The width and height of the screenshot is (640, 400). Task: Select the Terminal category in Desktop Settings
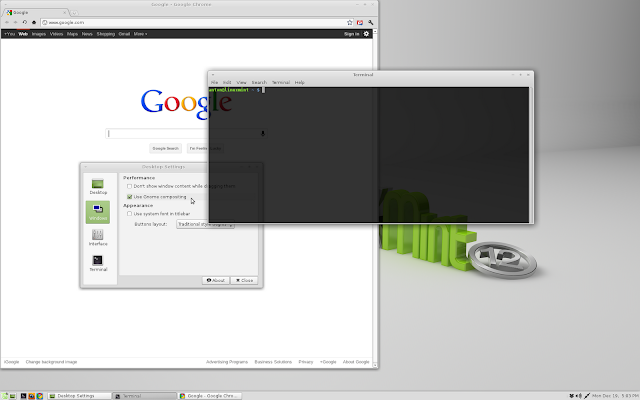tap(98, 263)
